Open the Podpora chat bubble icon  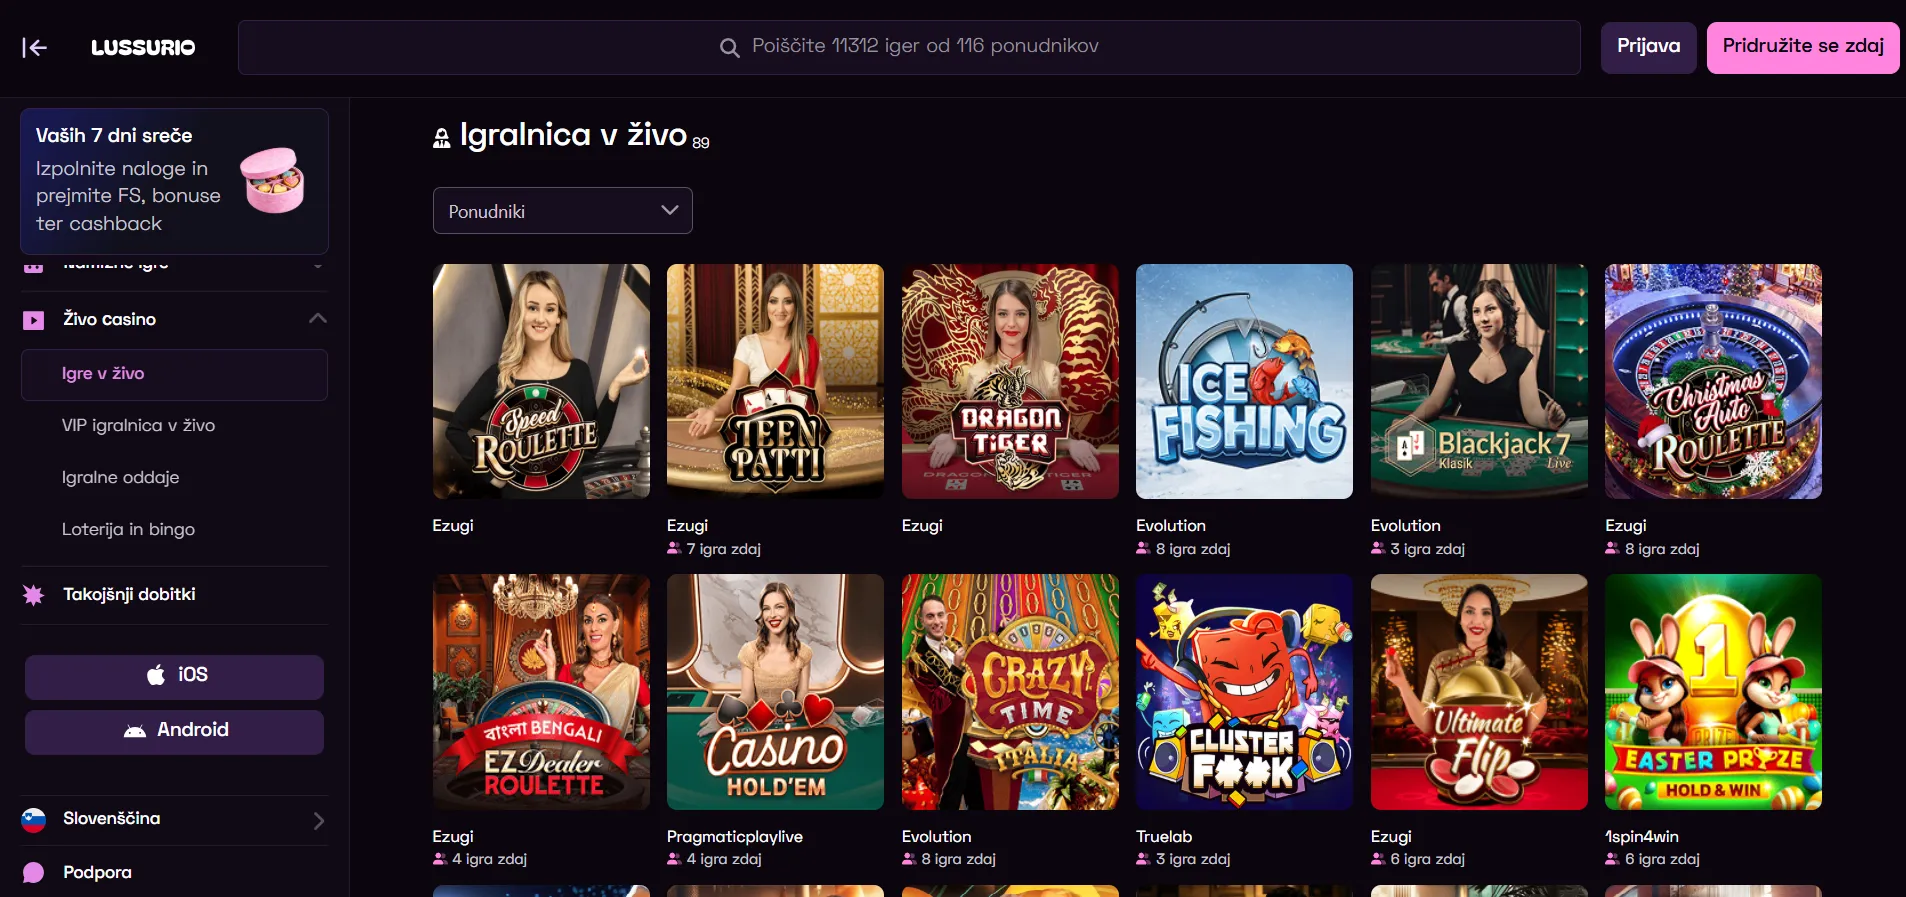click(33, 873)
